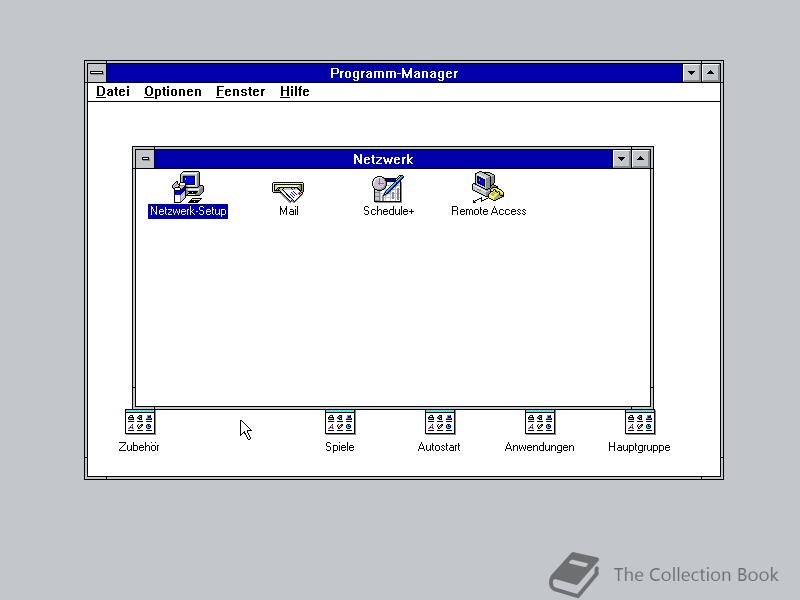Click the Schedule+ label text

(388, 211)
